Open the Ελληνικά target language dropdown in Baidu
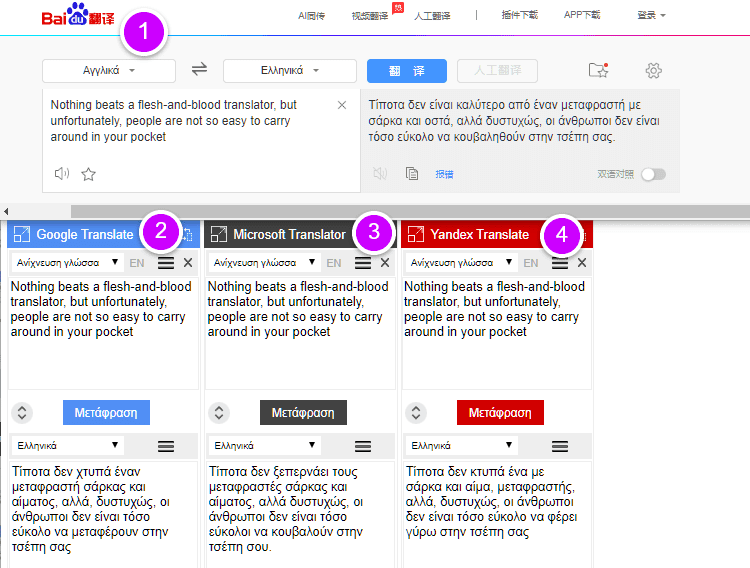This screenshot has width=750, height=568. coord(290,71)
